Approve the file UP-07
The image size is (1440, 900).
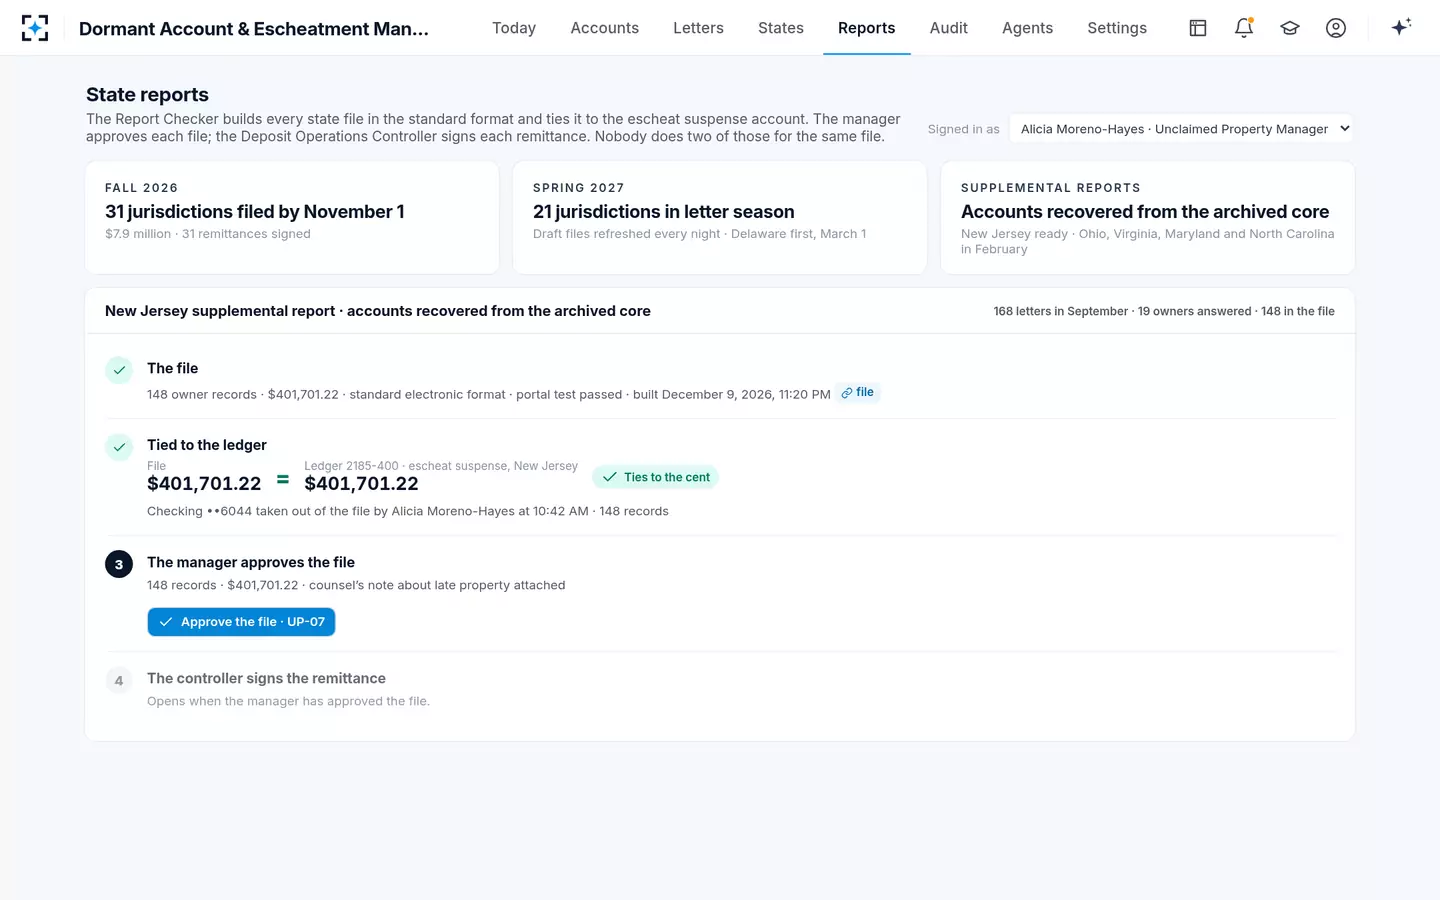tap(241, 622)
